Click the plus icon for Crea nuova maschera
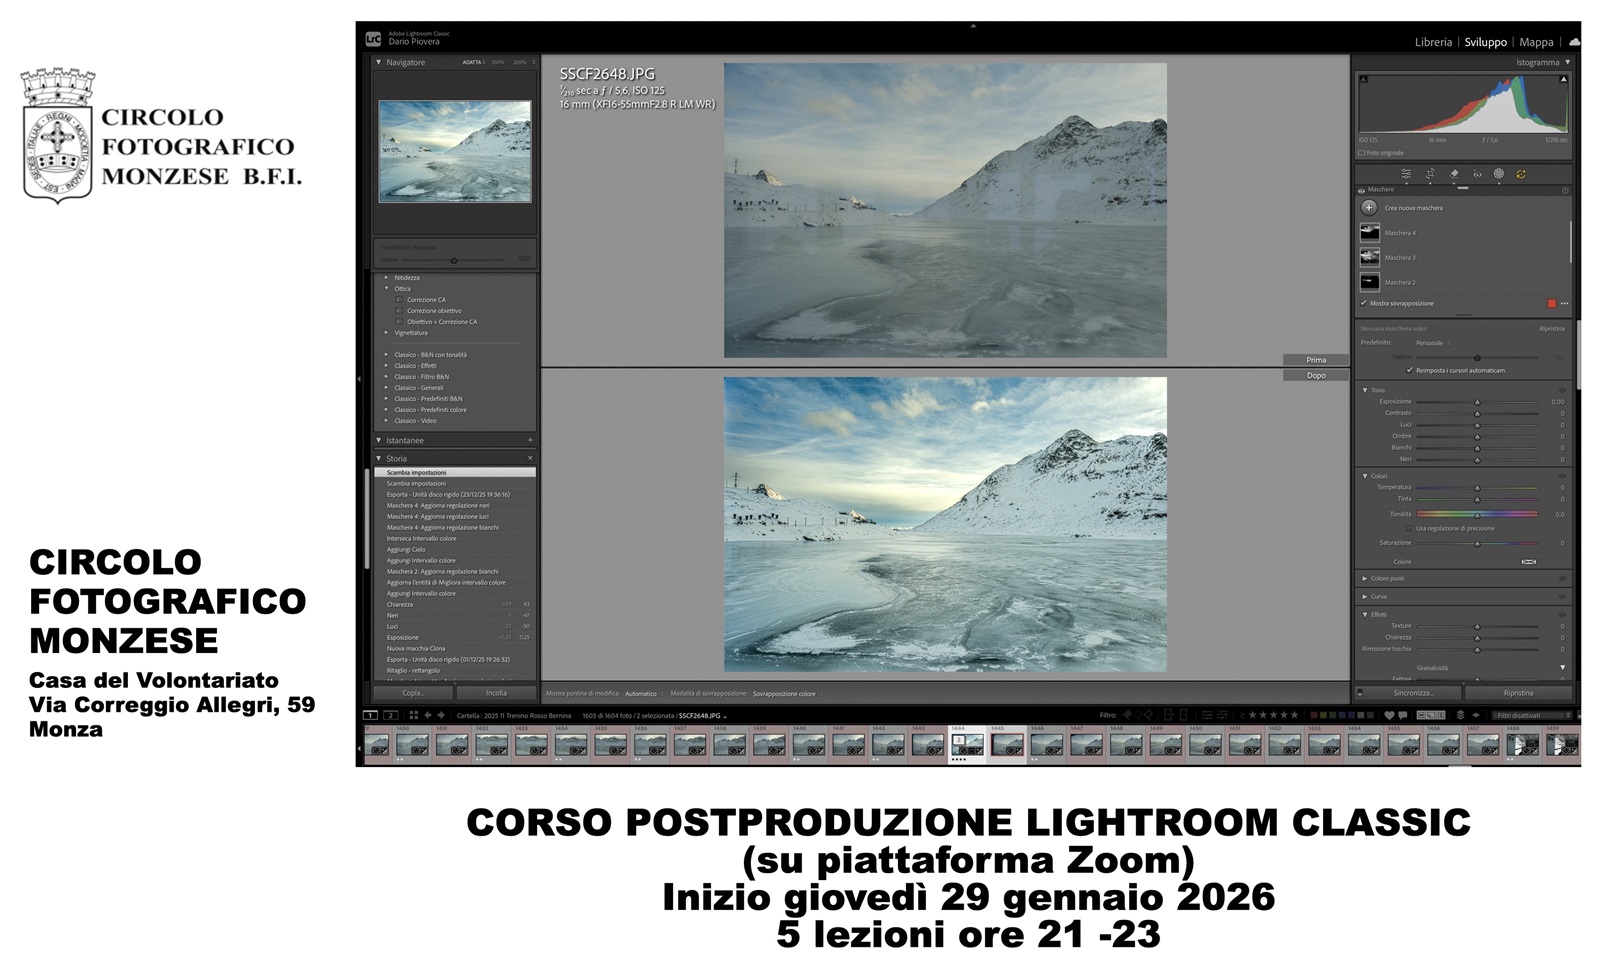Image resolution: width=1600 pixels, height=968 pixels. coord(1369,208)
